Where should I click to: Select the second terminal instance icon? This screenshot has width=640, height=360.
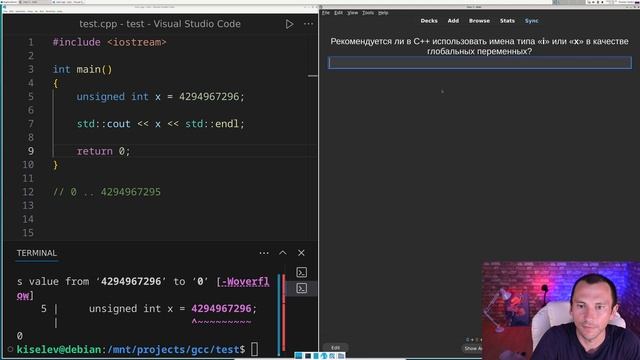click(302, 289)
